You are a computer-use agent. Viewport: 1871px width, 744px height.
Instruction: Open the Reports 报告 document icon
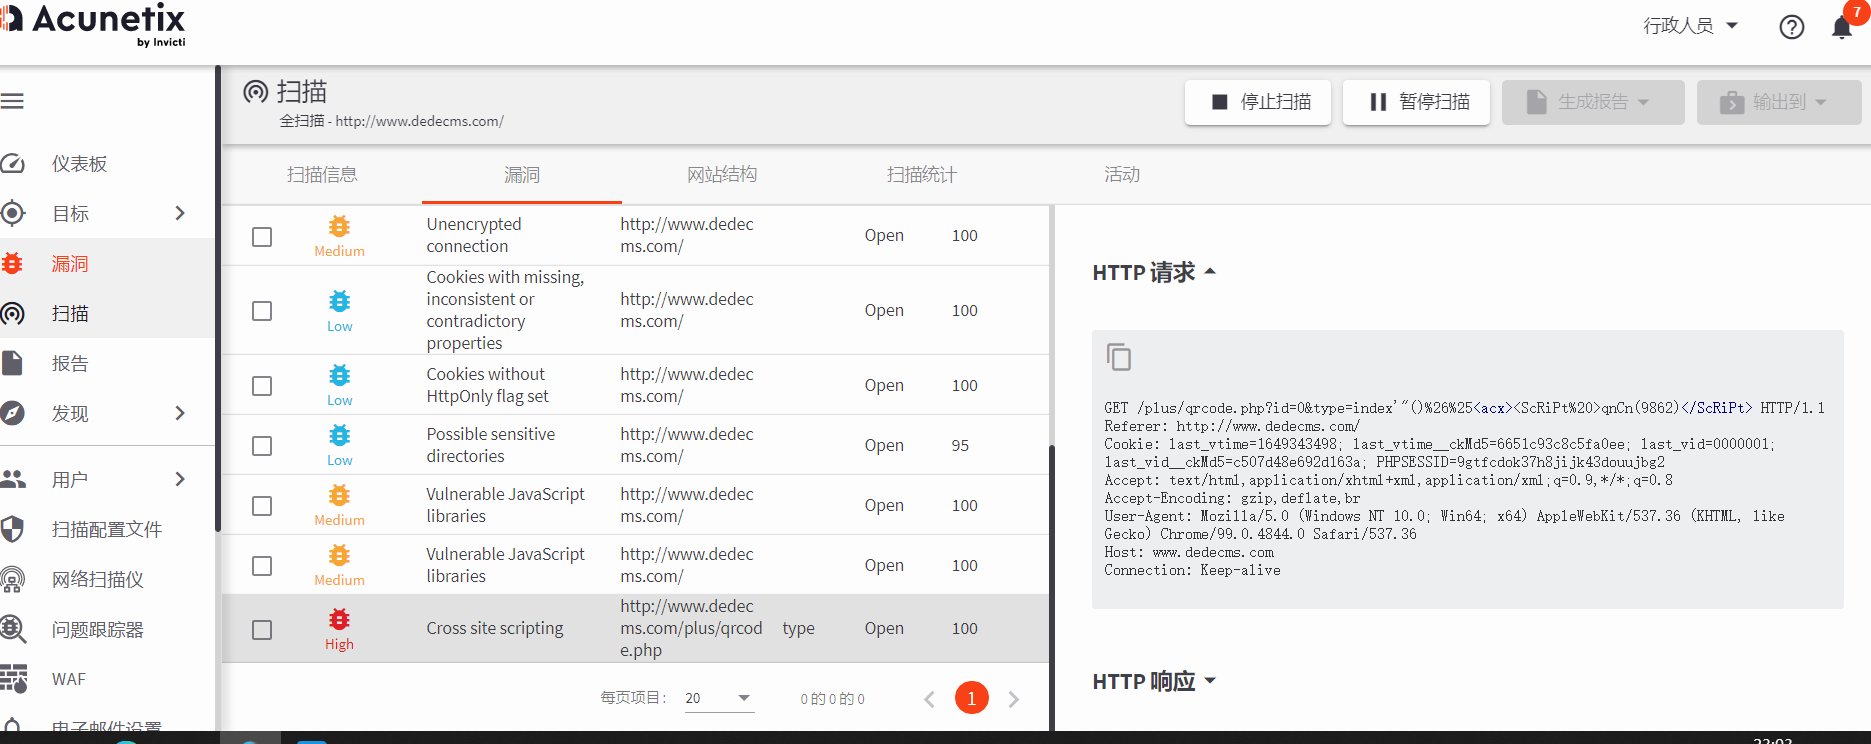click(x=12, y=363)
